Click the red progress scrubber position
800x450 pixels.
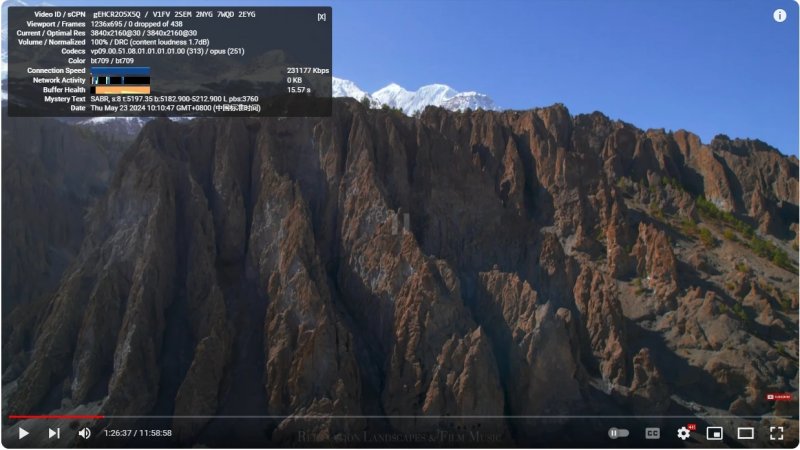coord(102,417)
